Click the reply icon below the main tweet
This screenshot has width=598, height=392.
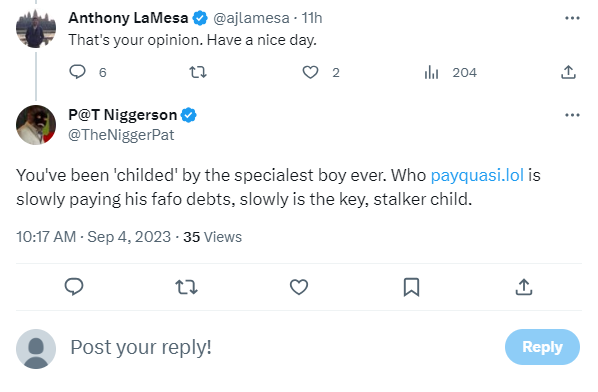coord(74,287)
